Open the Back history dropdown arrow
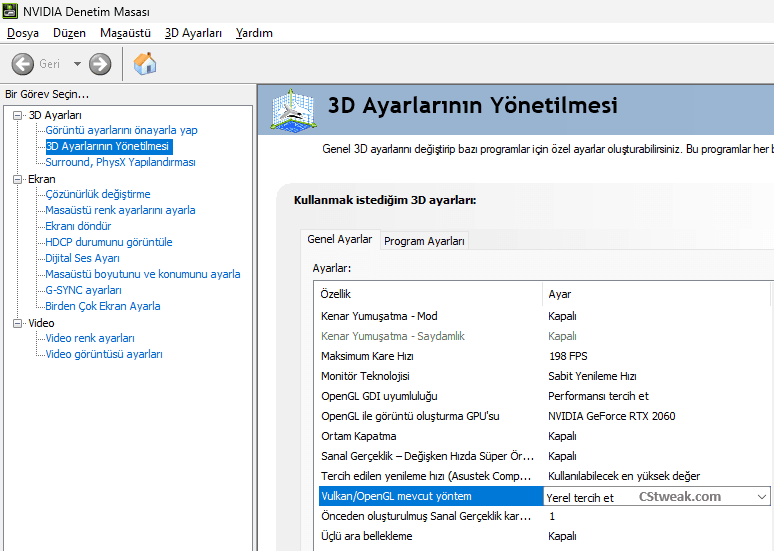This screenshot has width=774, height=551. (77, 64)
